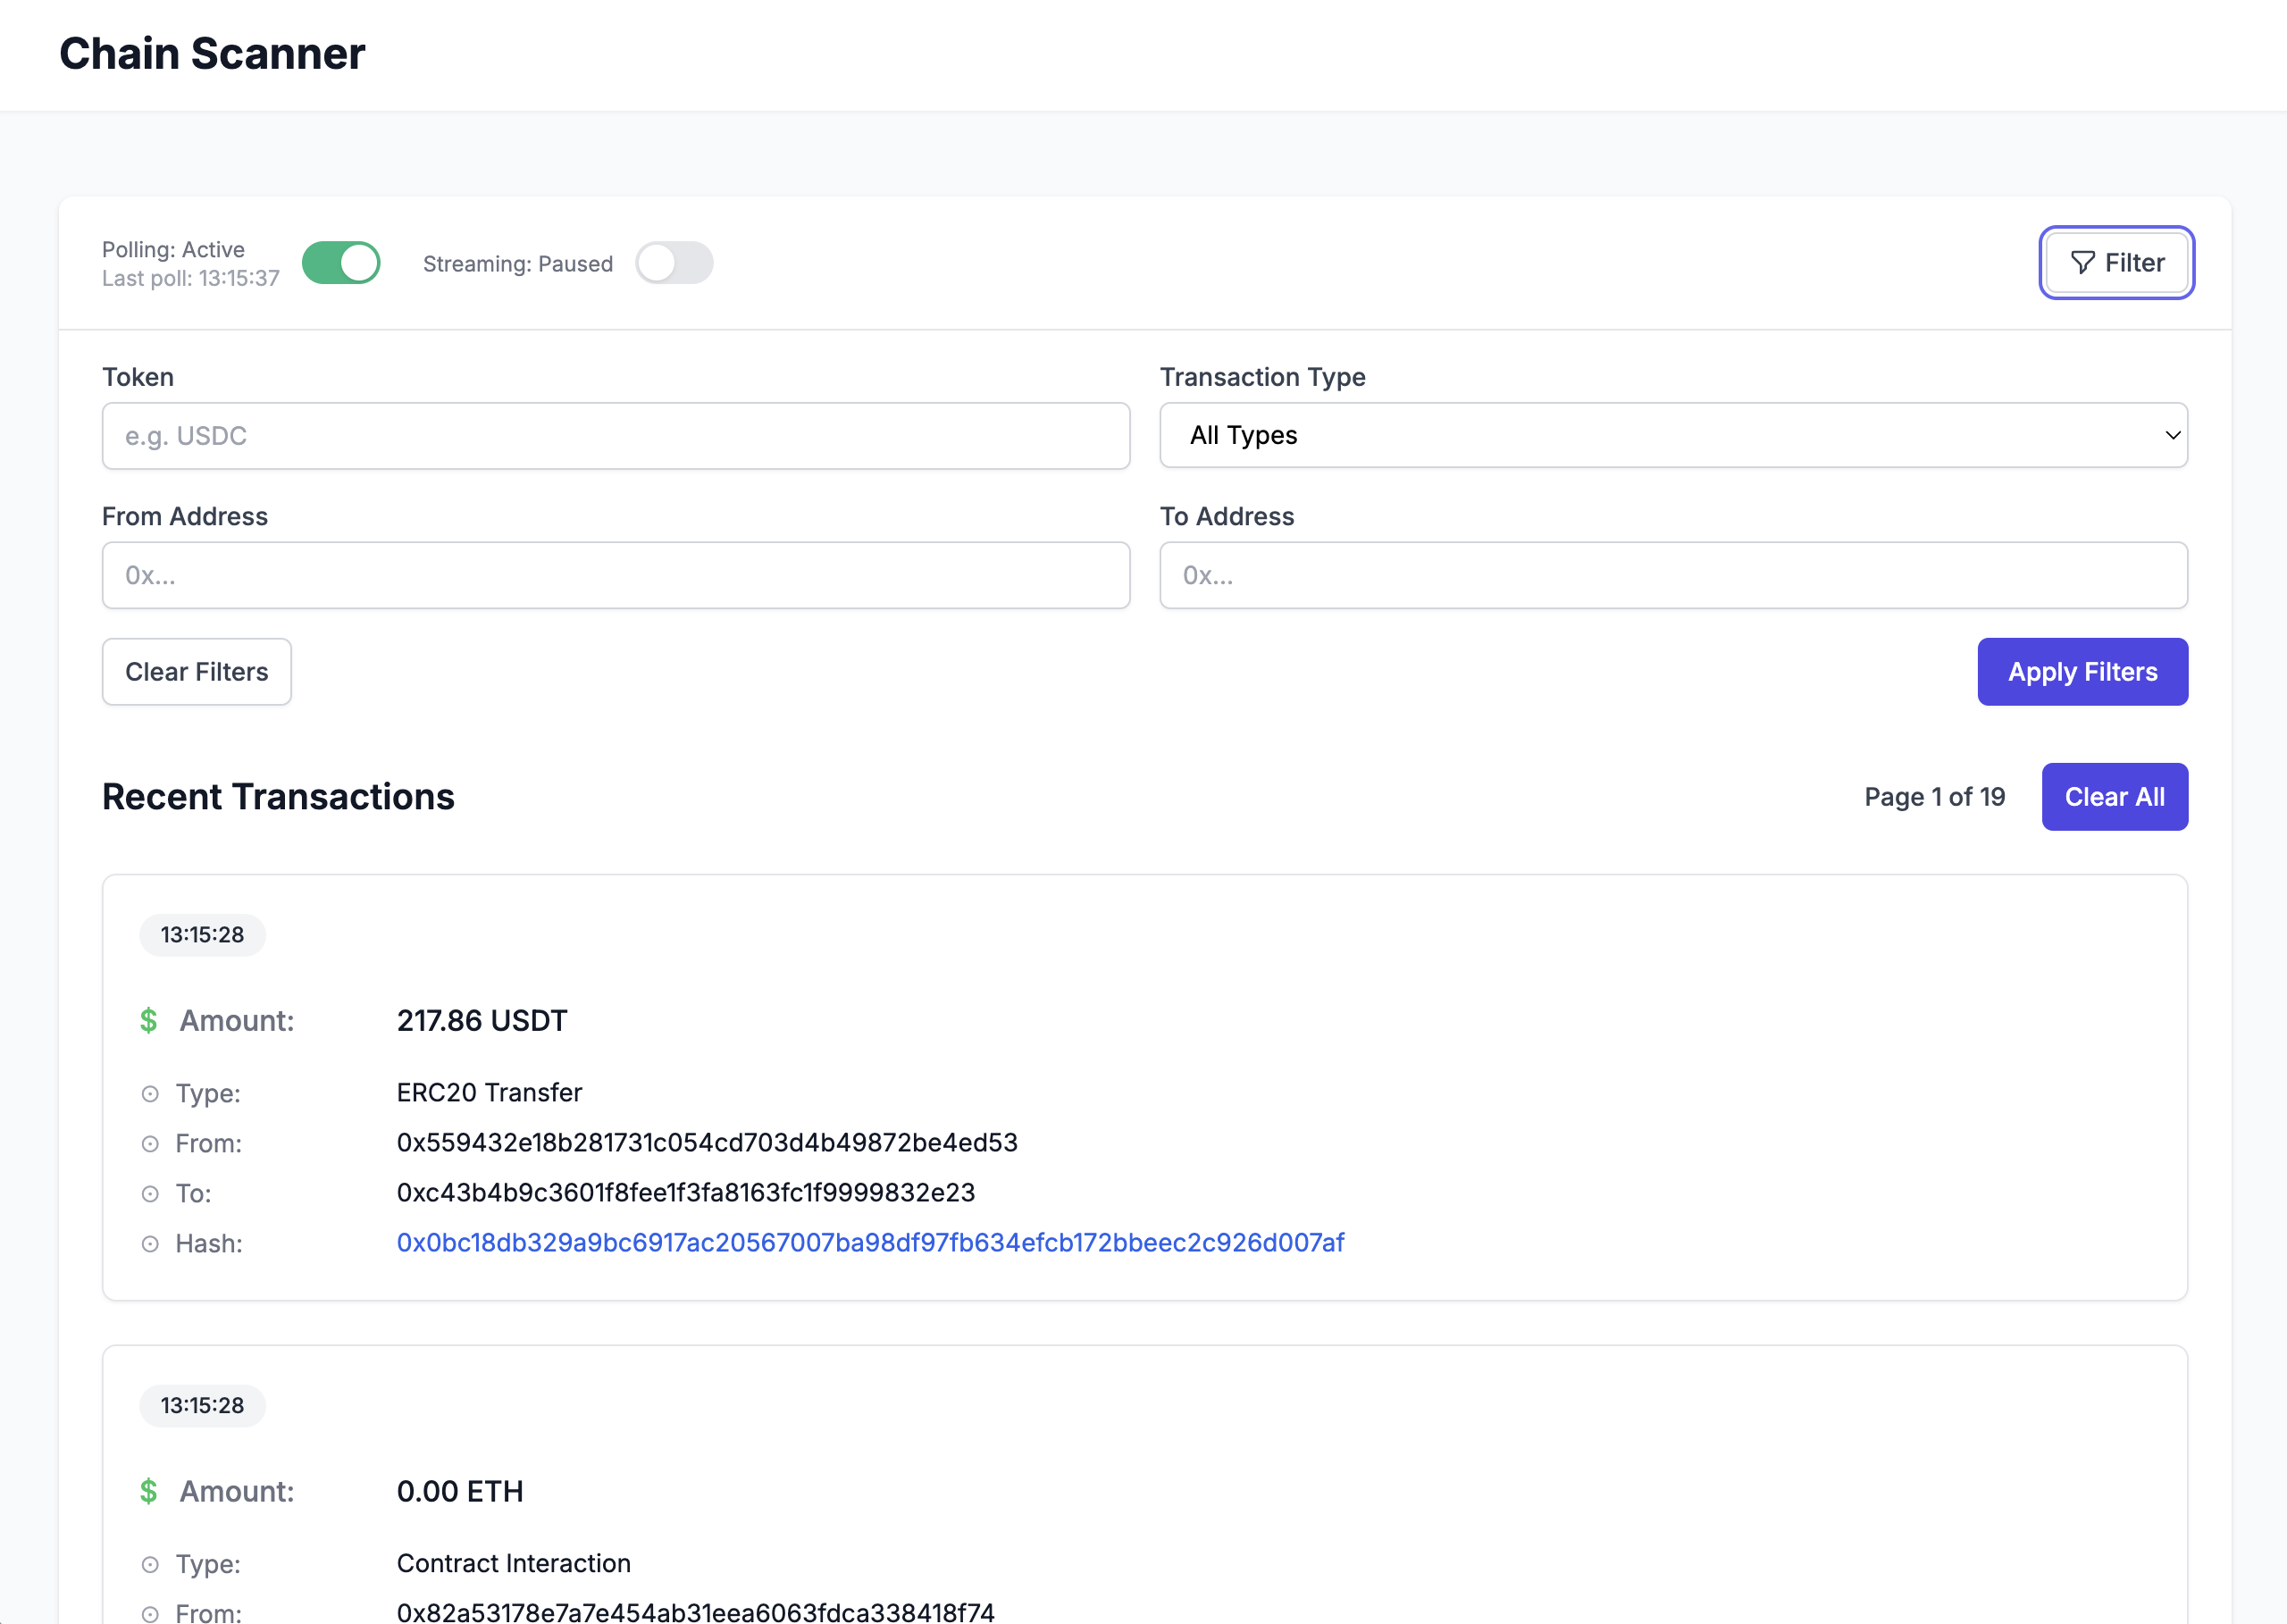The width and height of the screenshot is (2287, 1624).
Task: Click the 13:15:28 timestamp badge on first transaction
Action: 202,934
